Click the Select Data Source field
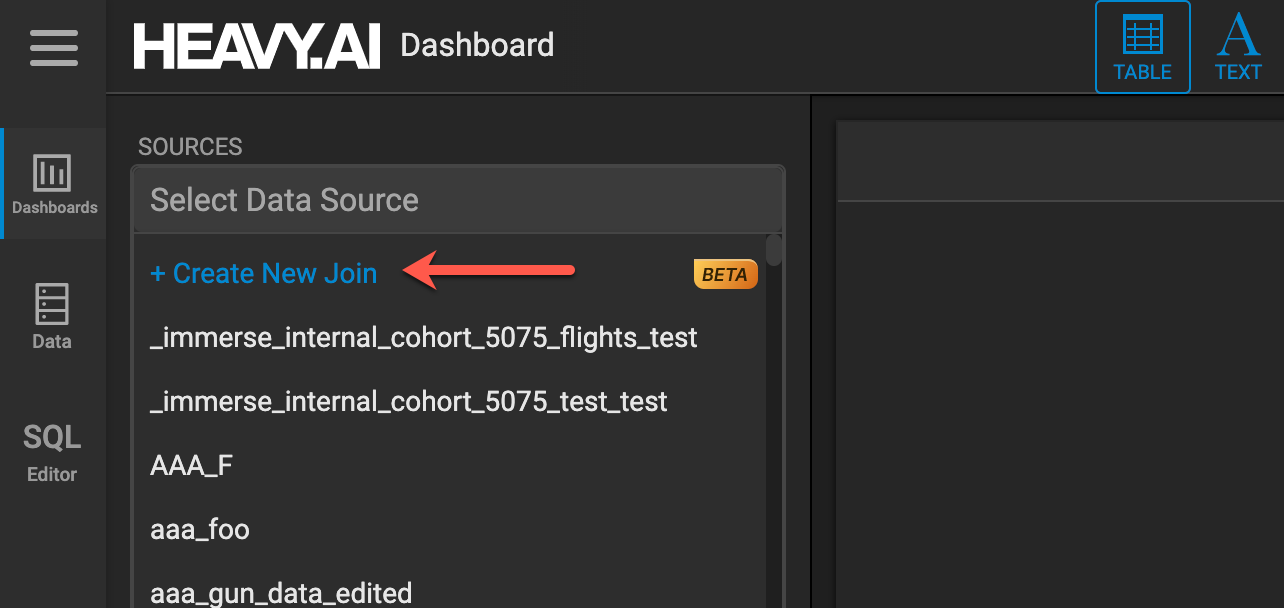Viewport: 1284px width, 608px height. [x=457, y=200]
